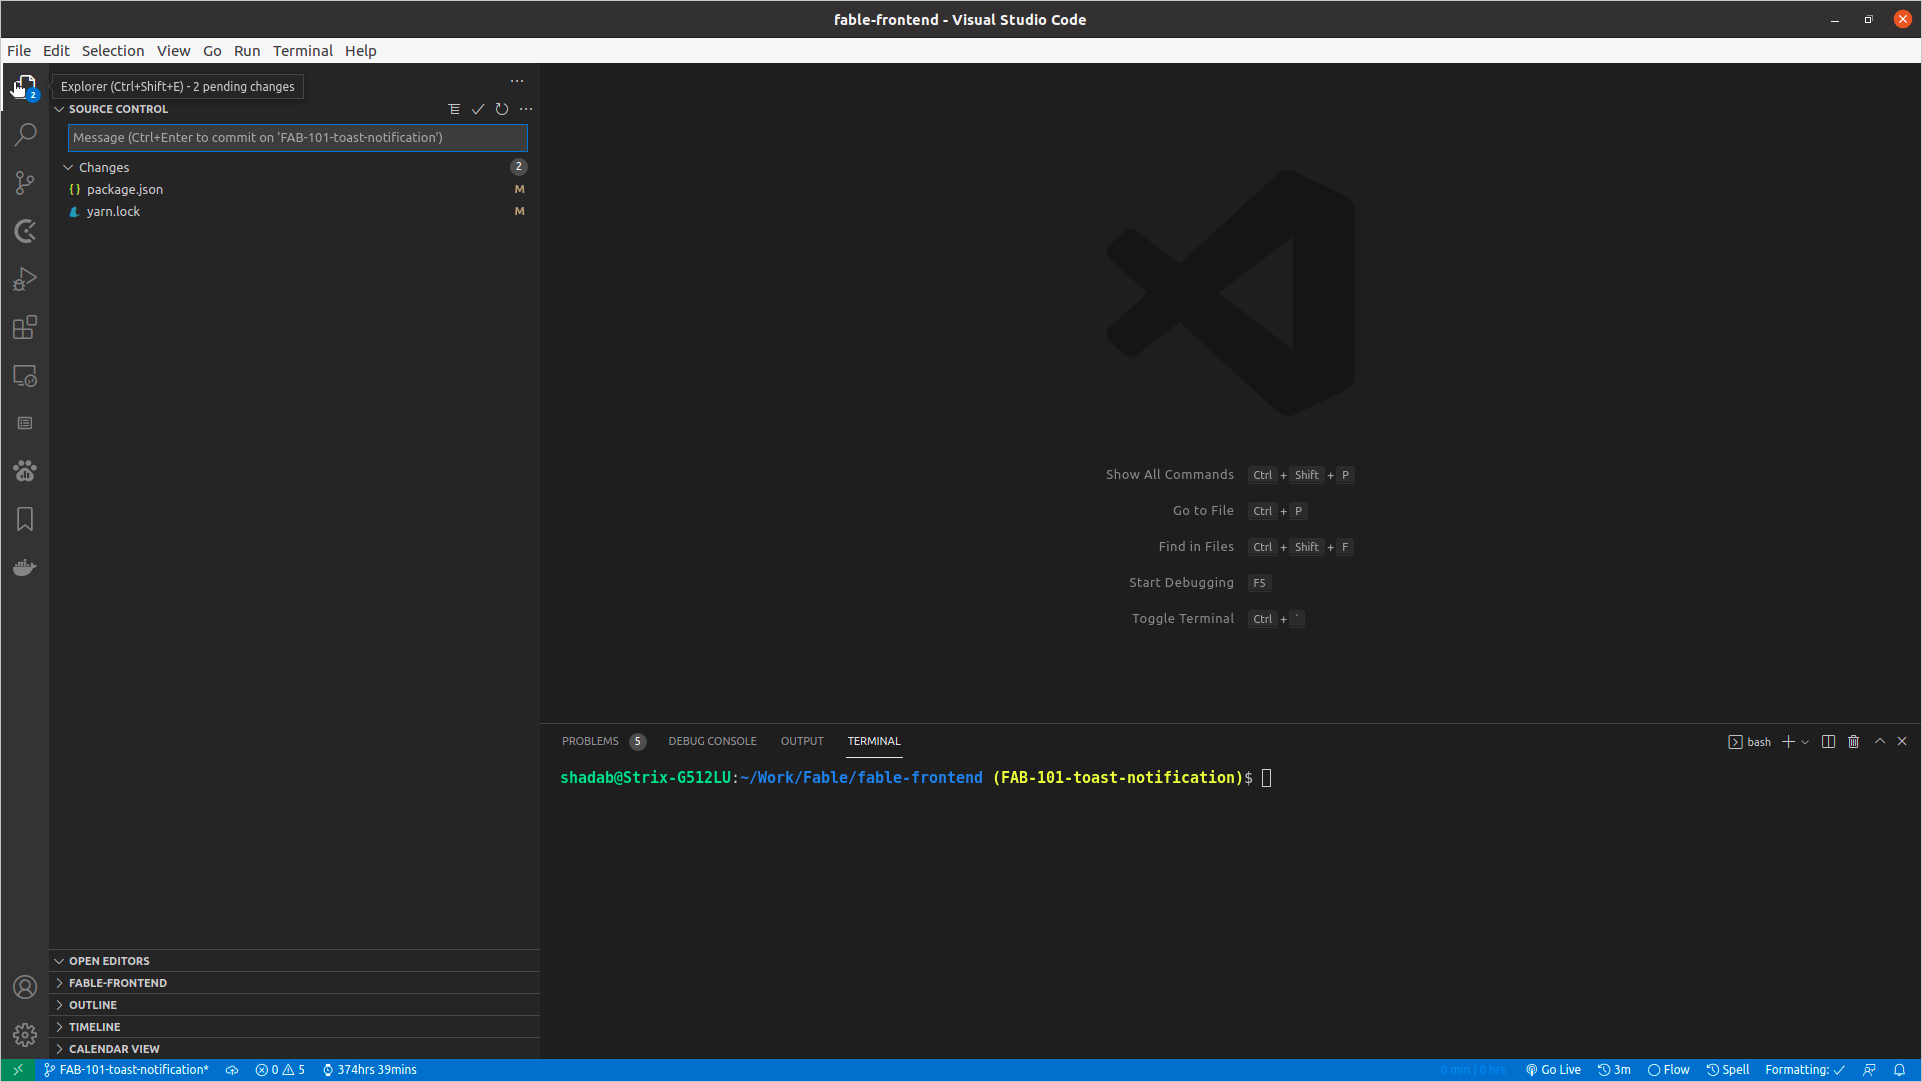
Task: Open the File menu
Action: tap(19, 51)
